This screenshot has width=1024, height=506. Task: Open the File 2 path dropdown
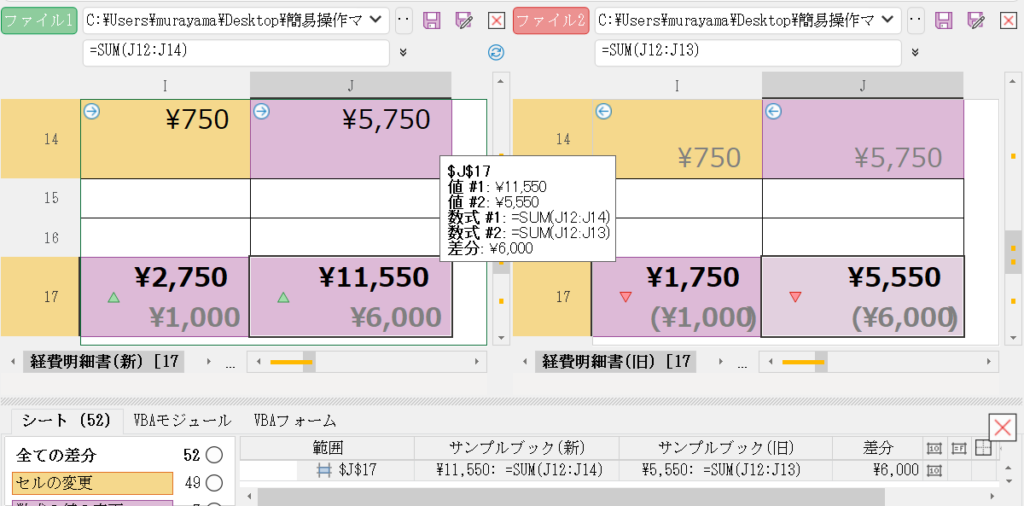click(889, 20)
